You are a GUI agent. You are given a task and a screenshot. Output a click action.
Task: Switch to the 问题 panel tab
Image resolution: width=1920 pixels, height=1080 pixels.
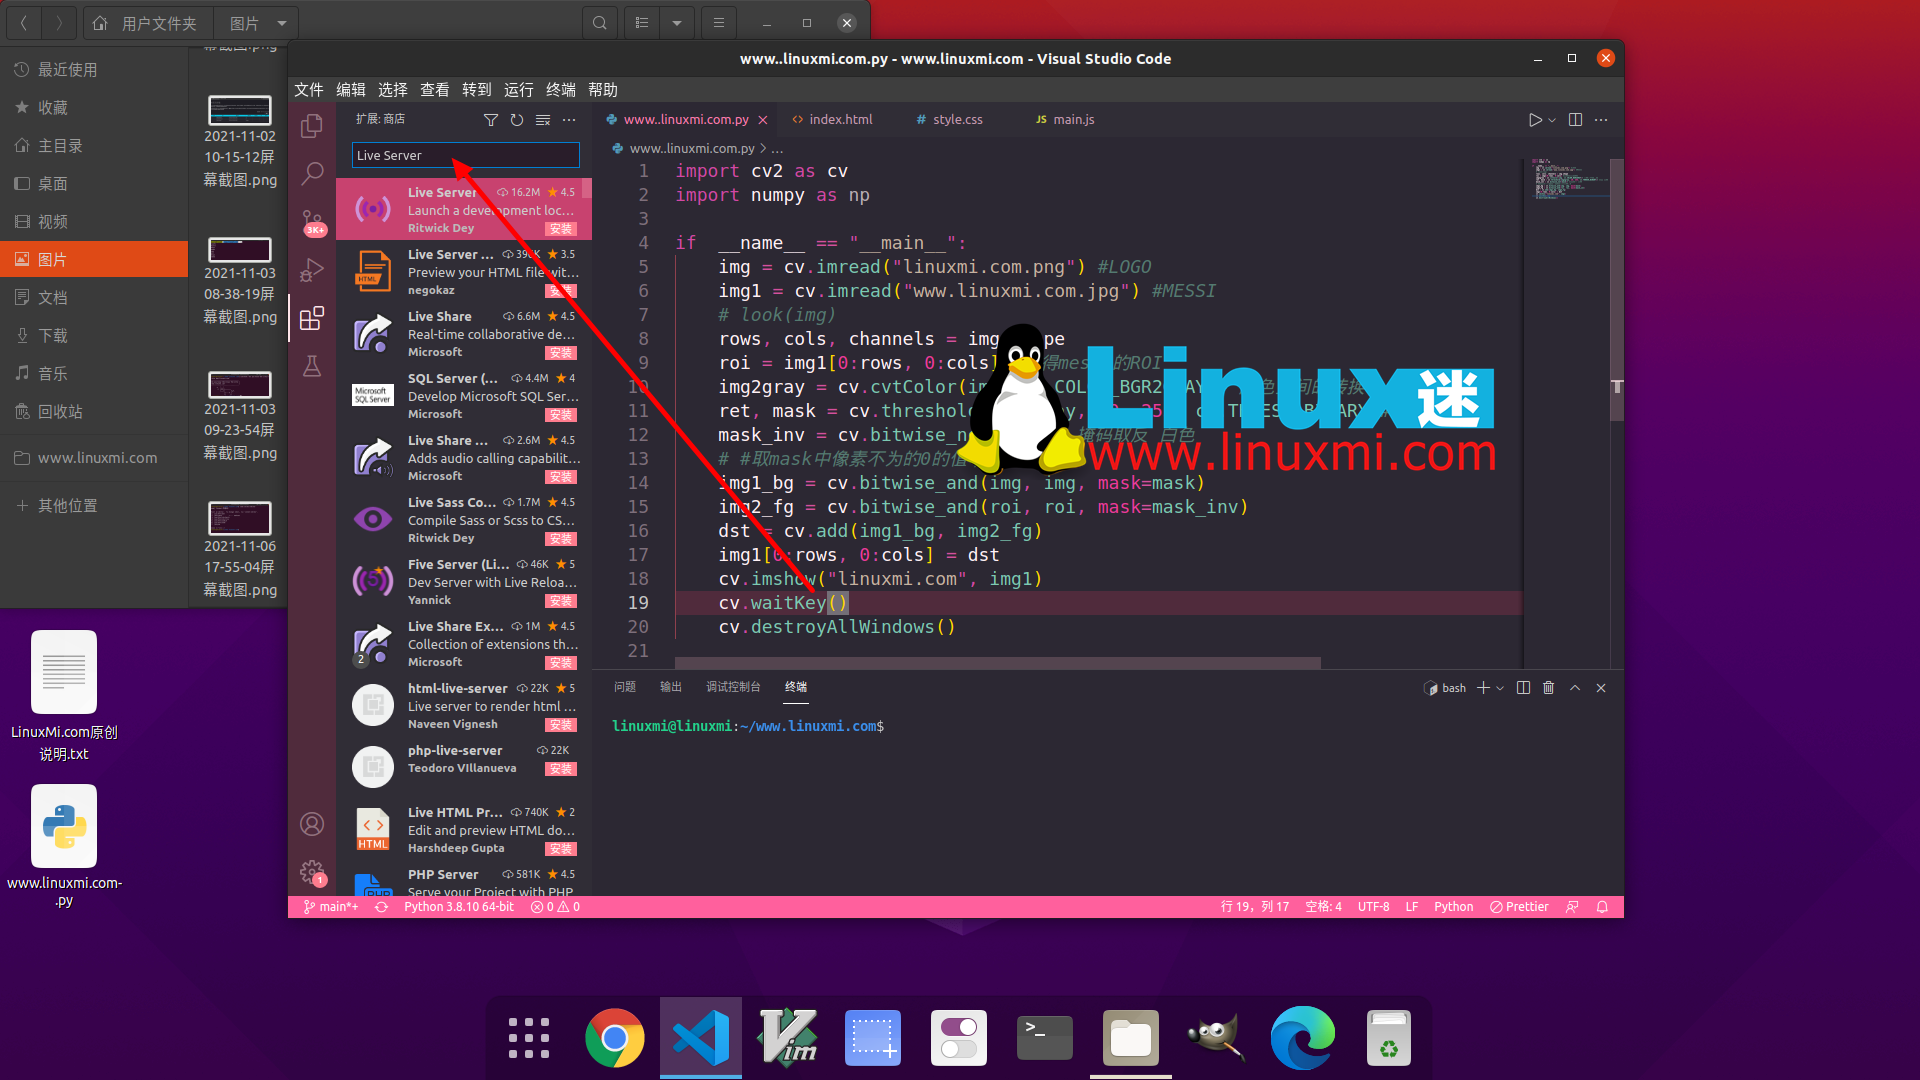[625, 687]
